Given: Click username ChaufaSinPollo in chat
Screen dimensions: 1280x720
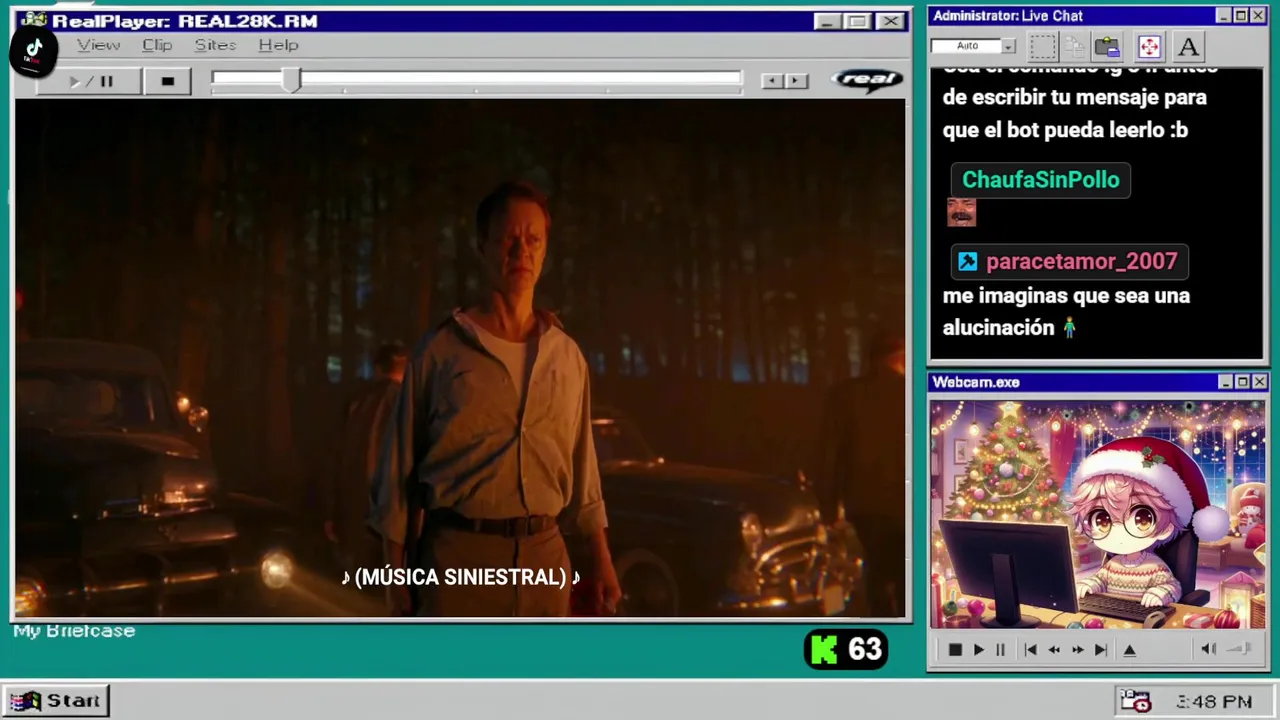Looking at the screenshot, I should click(1040, 180).
